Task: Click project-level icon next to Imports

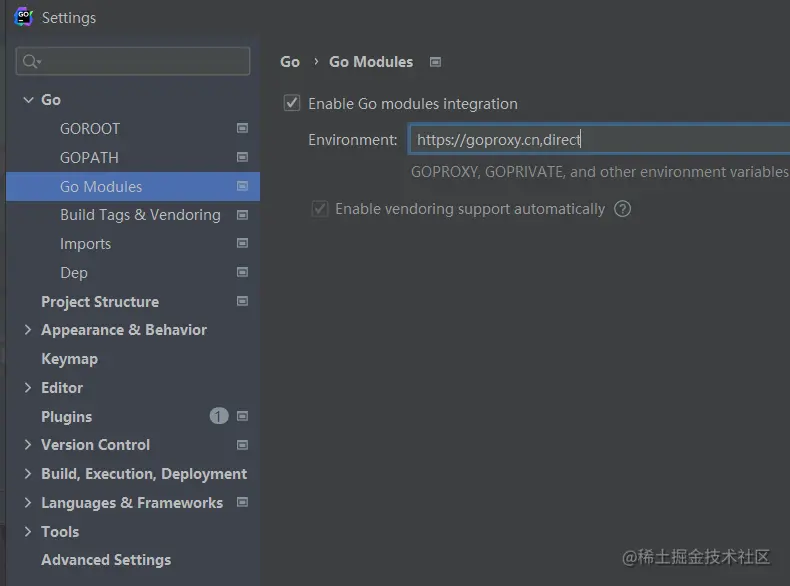Action: [242, 244]
